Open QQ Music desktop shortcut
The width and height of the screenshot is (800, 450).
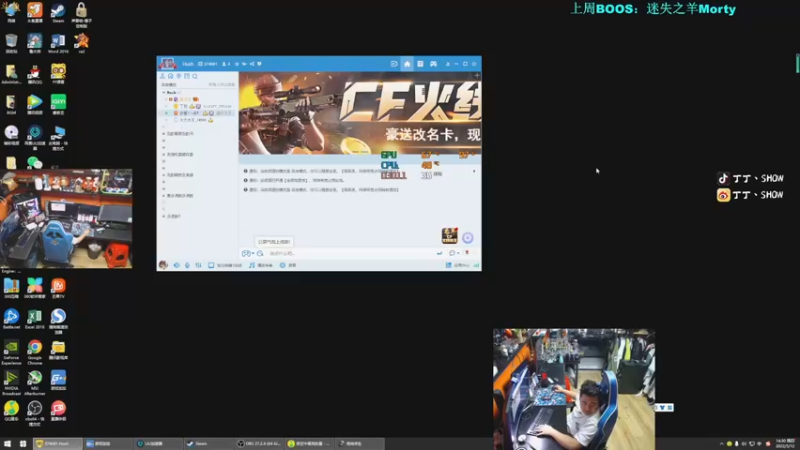[11, 411]
